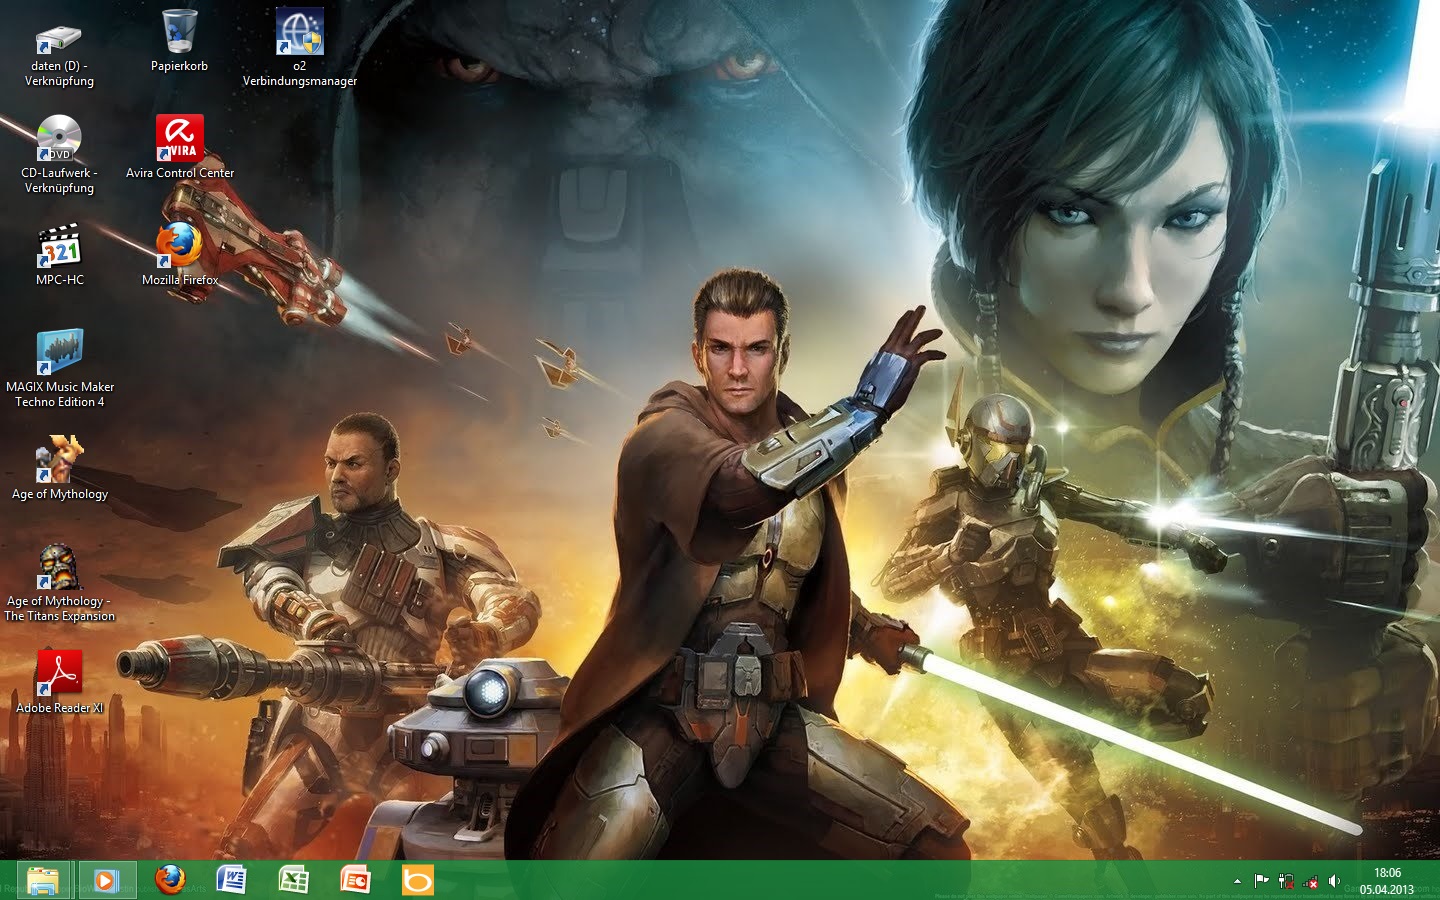Click the media player taskbar button
Screen dimensions: 1440x900
[106, 880]
